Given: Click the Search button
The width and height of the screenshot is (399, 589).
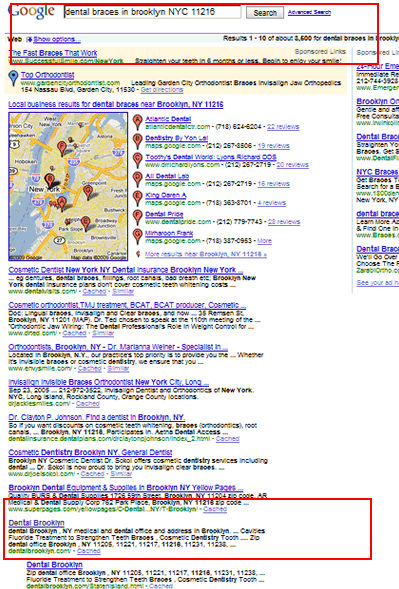Looking at the screenshot, I should (x=265, y=13).
